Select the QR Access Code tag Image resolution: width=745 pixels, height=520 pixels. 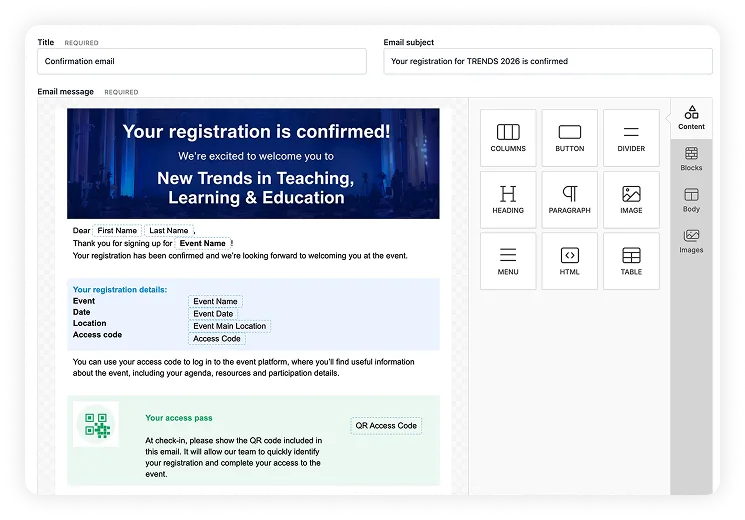(386, 426)
